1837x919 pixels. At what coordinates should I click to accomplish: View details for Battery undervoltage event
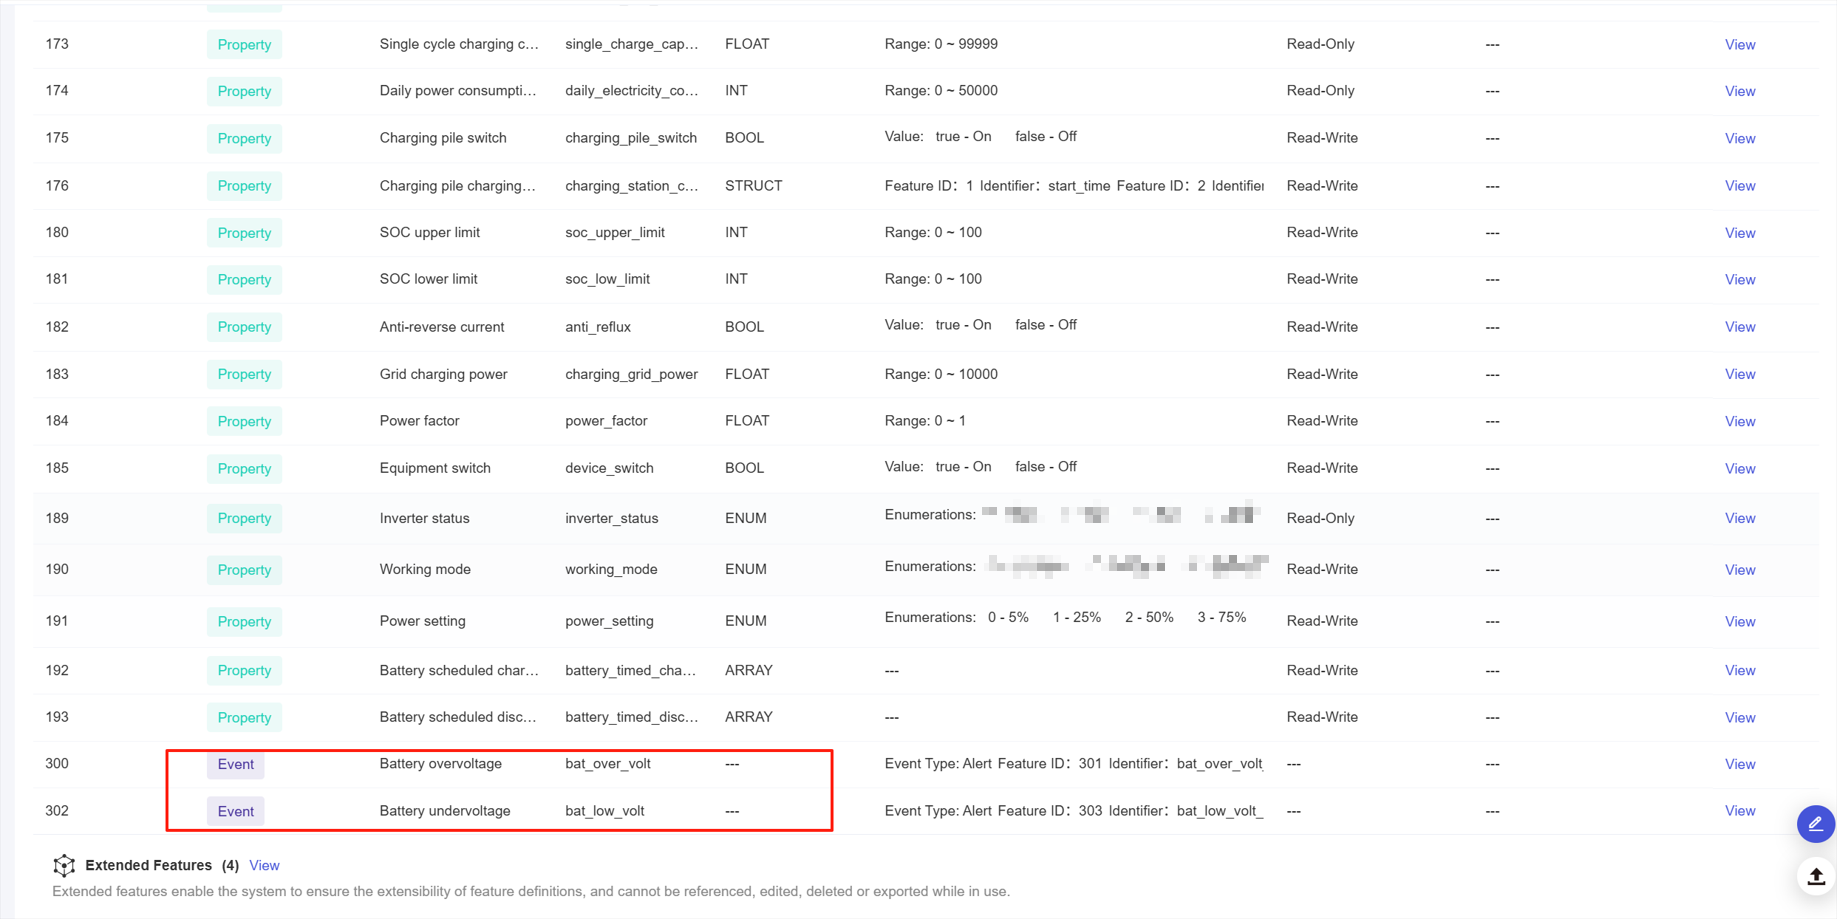[1739, 811]
